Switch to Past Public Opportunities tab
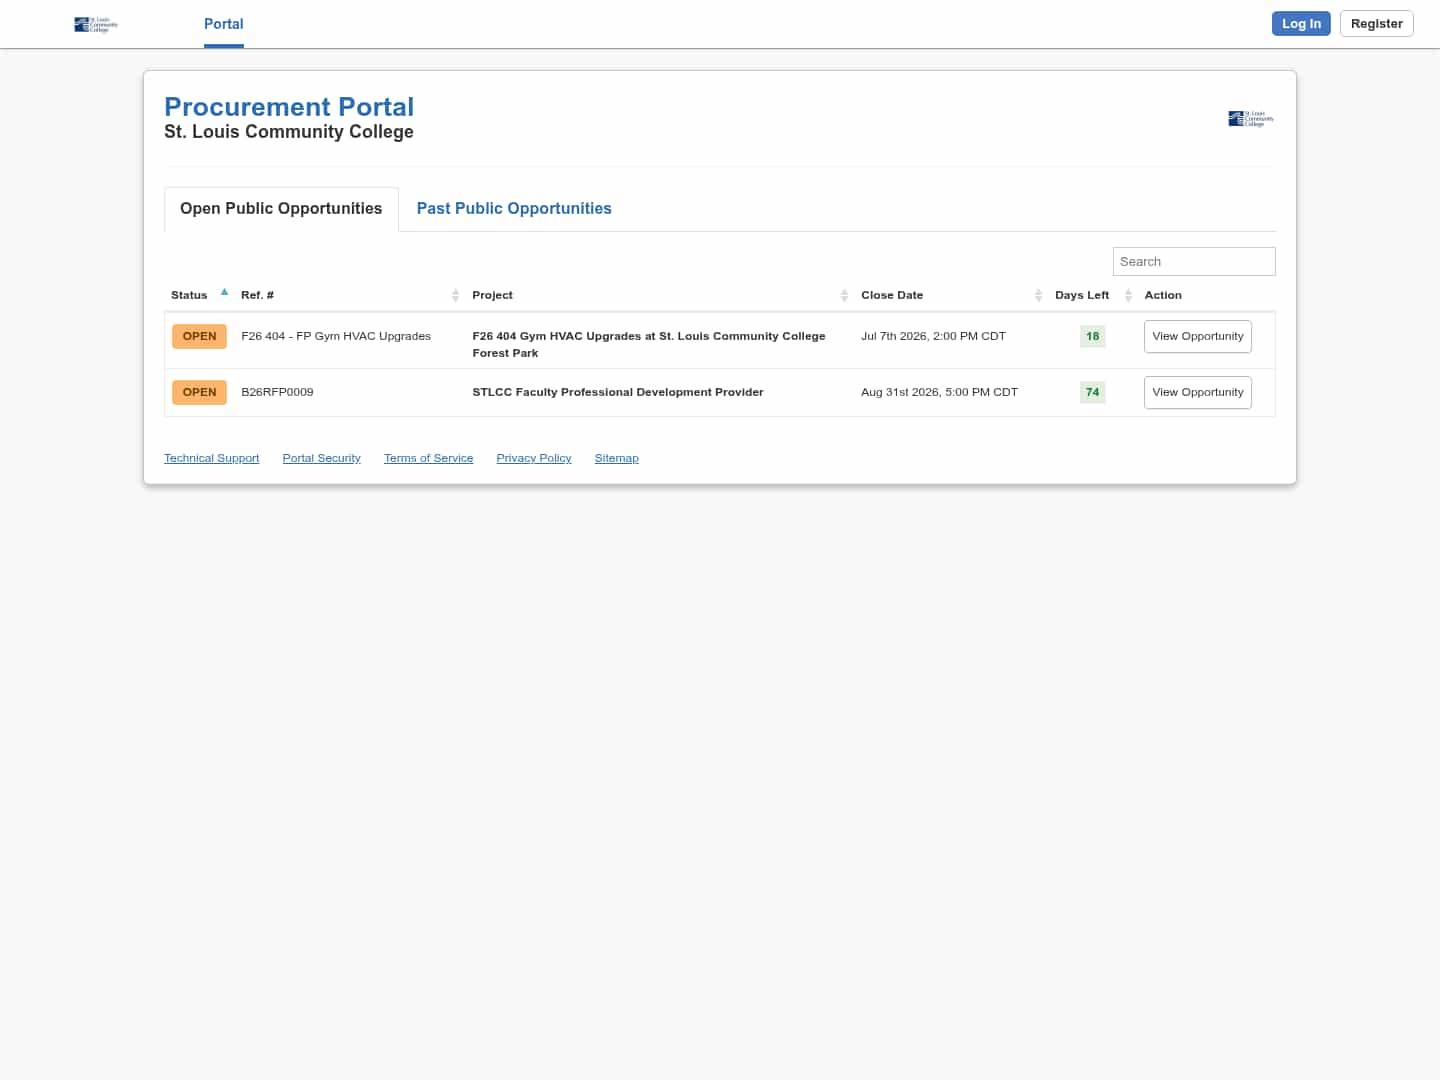Image resolution: width=1440 pixels, height=1080 pixels. point(514,209)
